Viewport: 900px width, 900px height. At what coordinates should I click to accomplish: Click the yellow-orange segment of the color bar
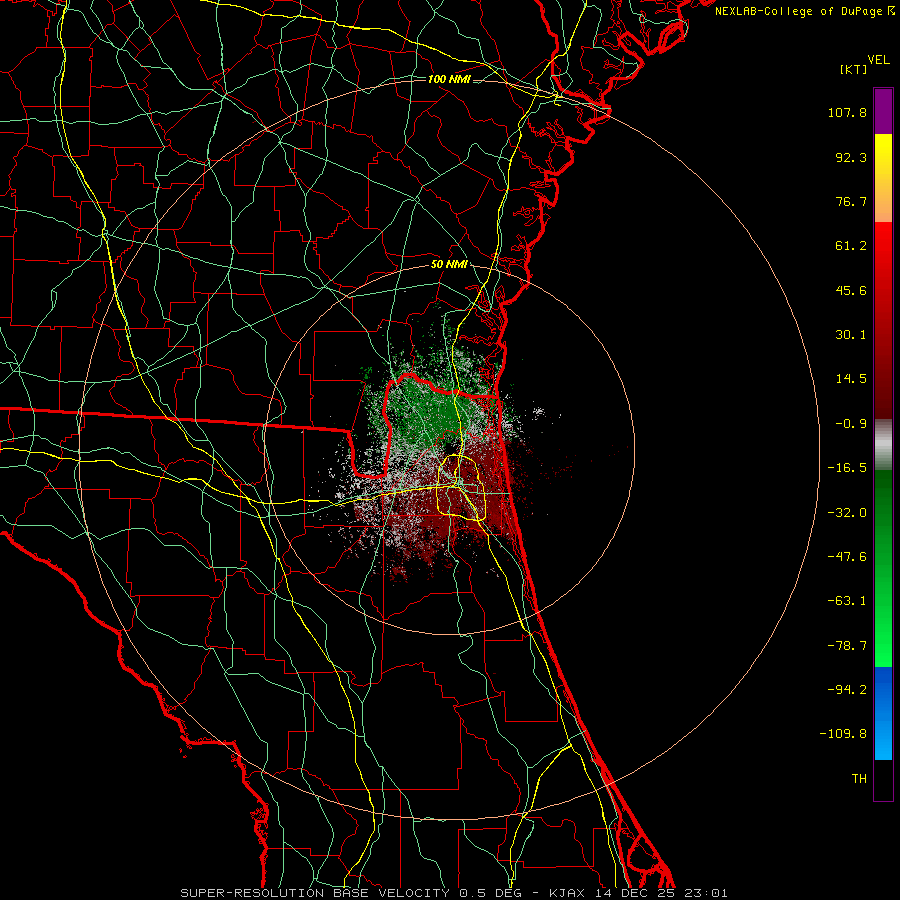pyautogui.click(x=883, y=178)
